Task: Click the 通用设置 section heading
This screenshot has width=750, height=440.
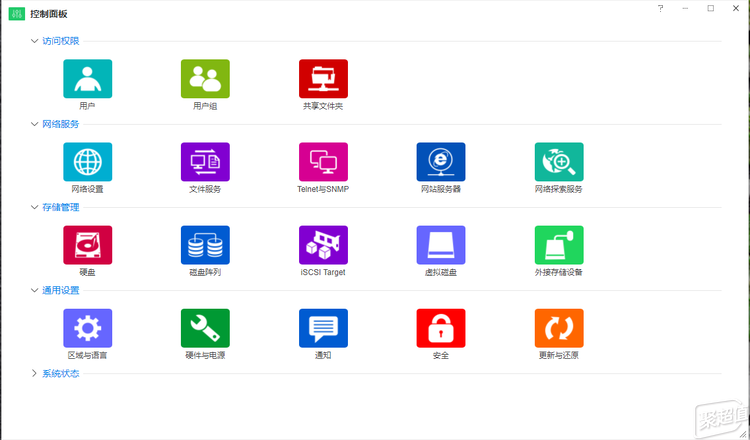Action: point(61,290)
